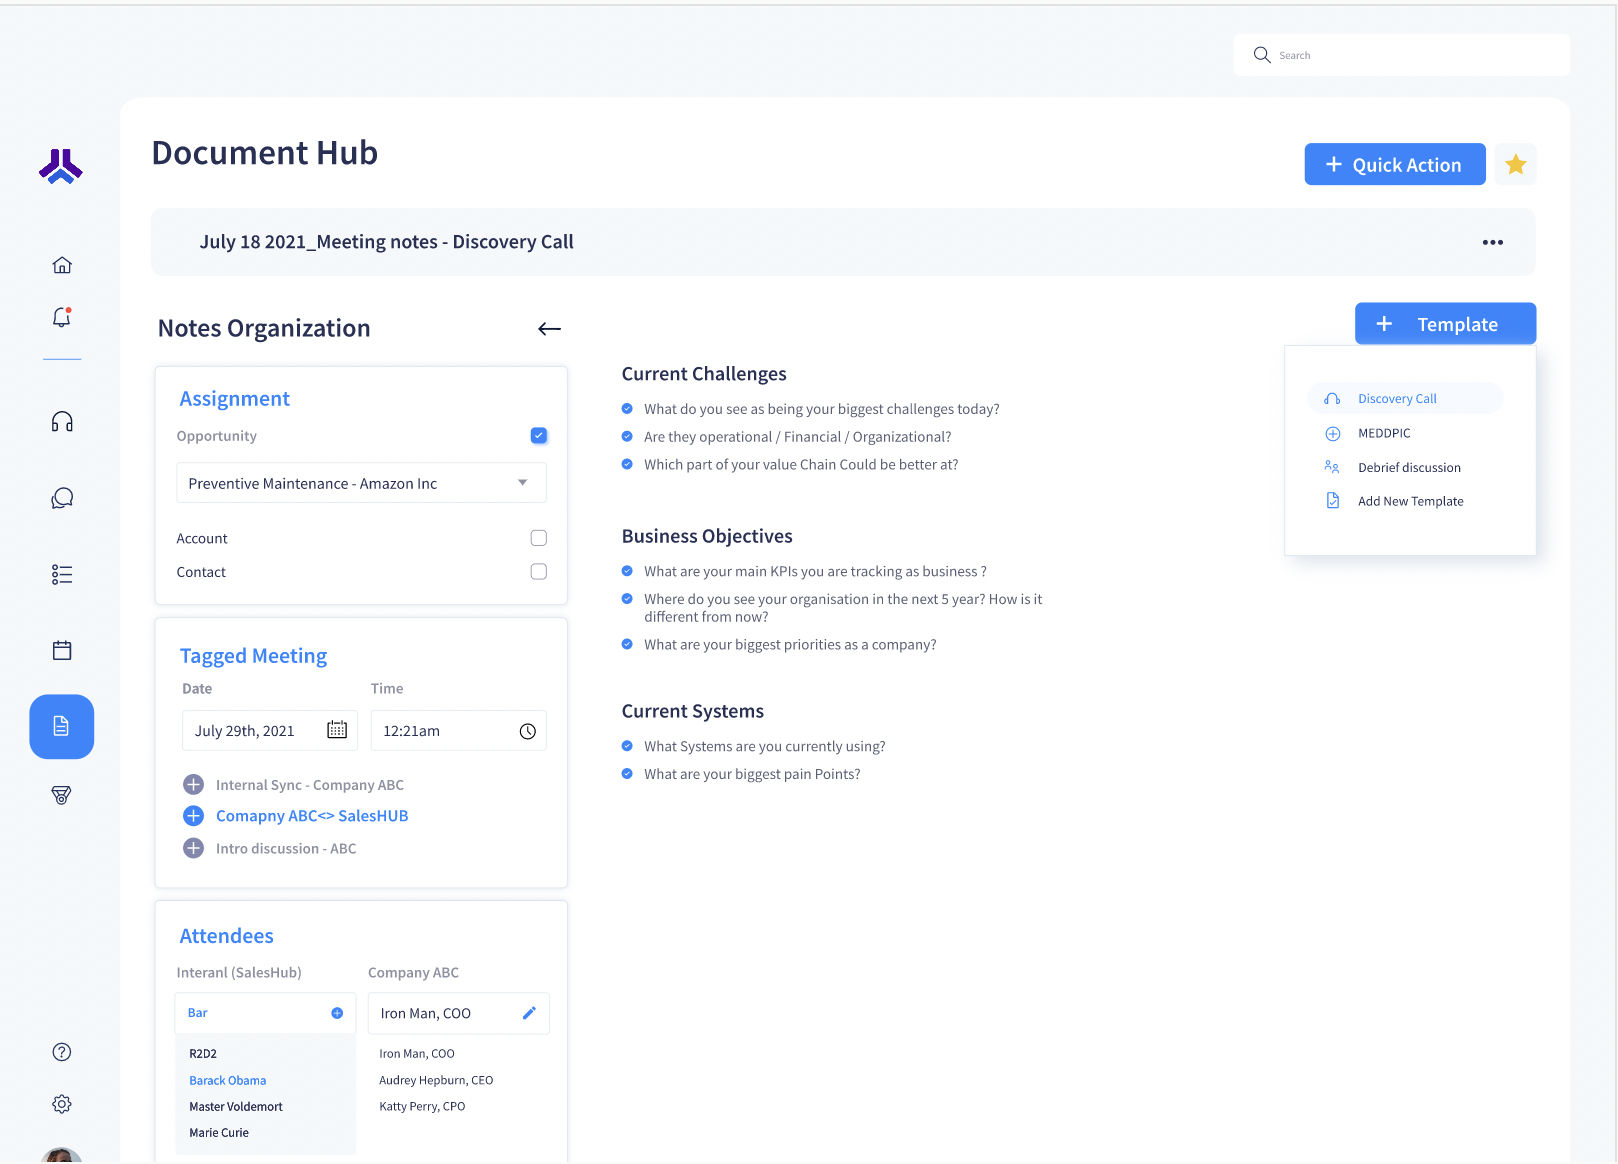The height and width of the screenshot is (1164, 1618).
Task: Open the chat icon in the sidebar
Action: click(61, 497)
